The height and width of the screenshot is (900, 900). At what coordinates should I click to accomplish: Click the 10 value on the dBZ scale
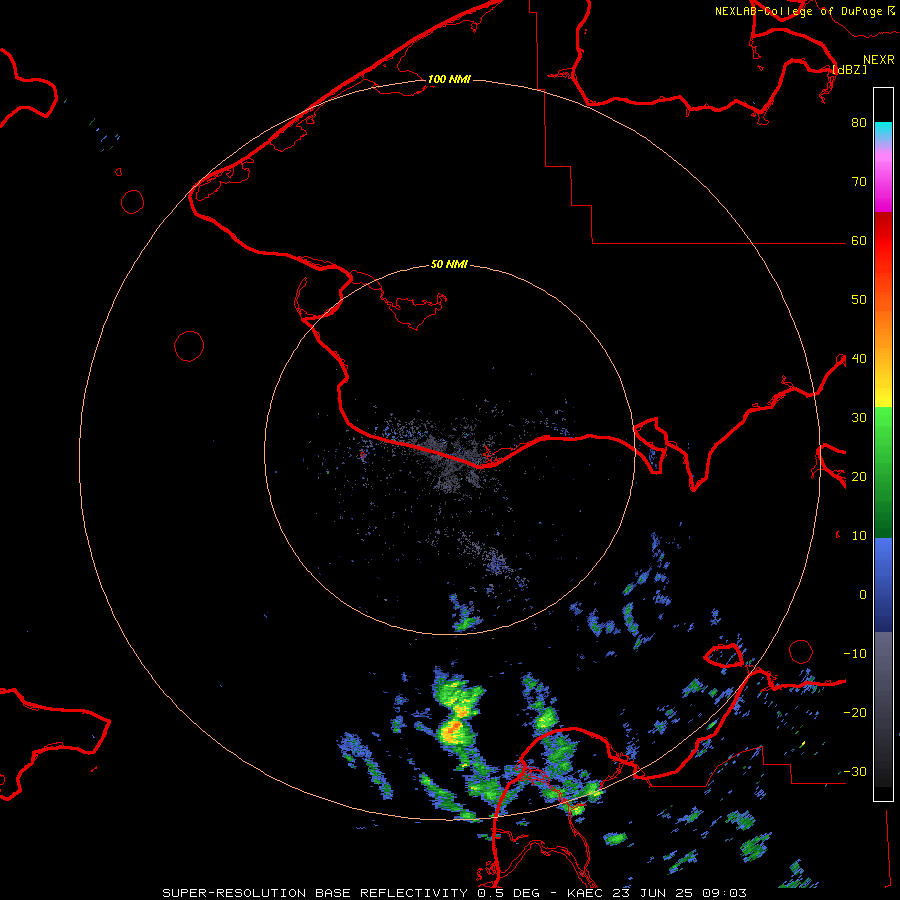pyautogui.click(x=859, y=536)
